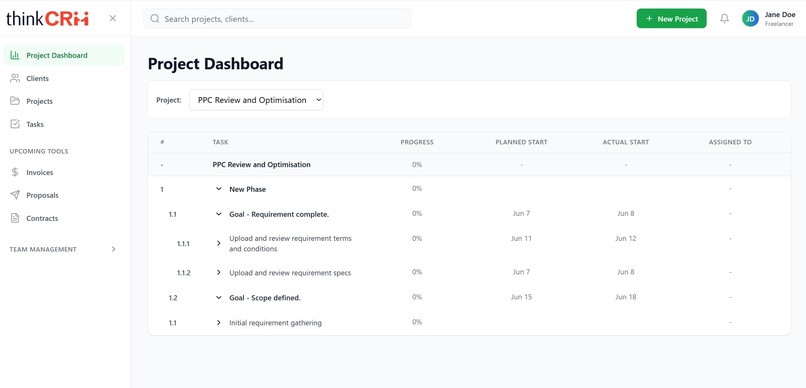Navigate to Tasks
Image resolution: width=806 pixels, height=388 pixels.
64,124
